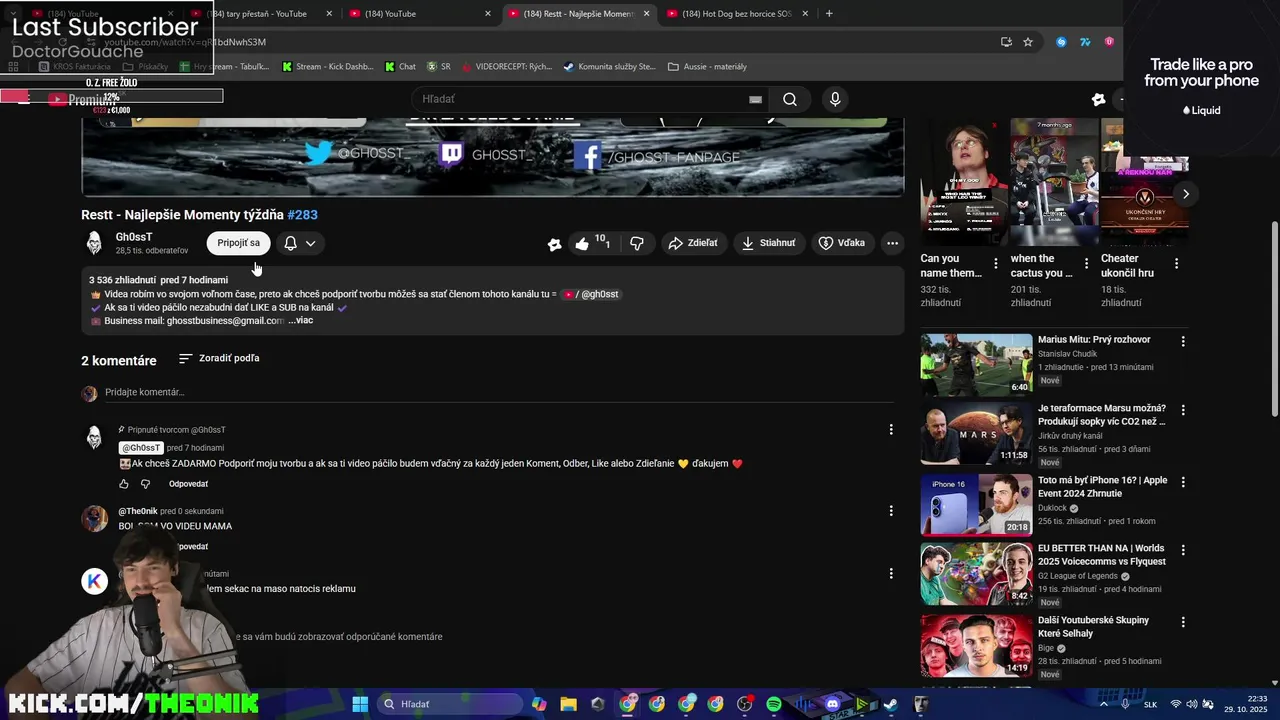Click the Windows taskbar Hľadať search box
This screenshot has height=720, width=1280.
click(451, 704)
